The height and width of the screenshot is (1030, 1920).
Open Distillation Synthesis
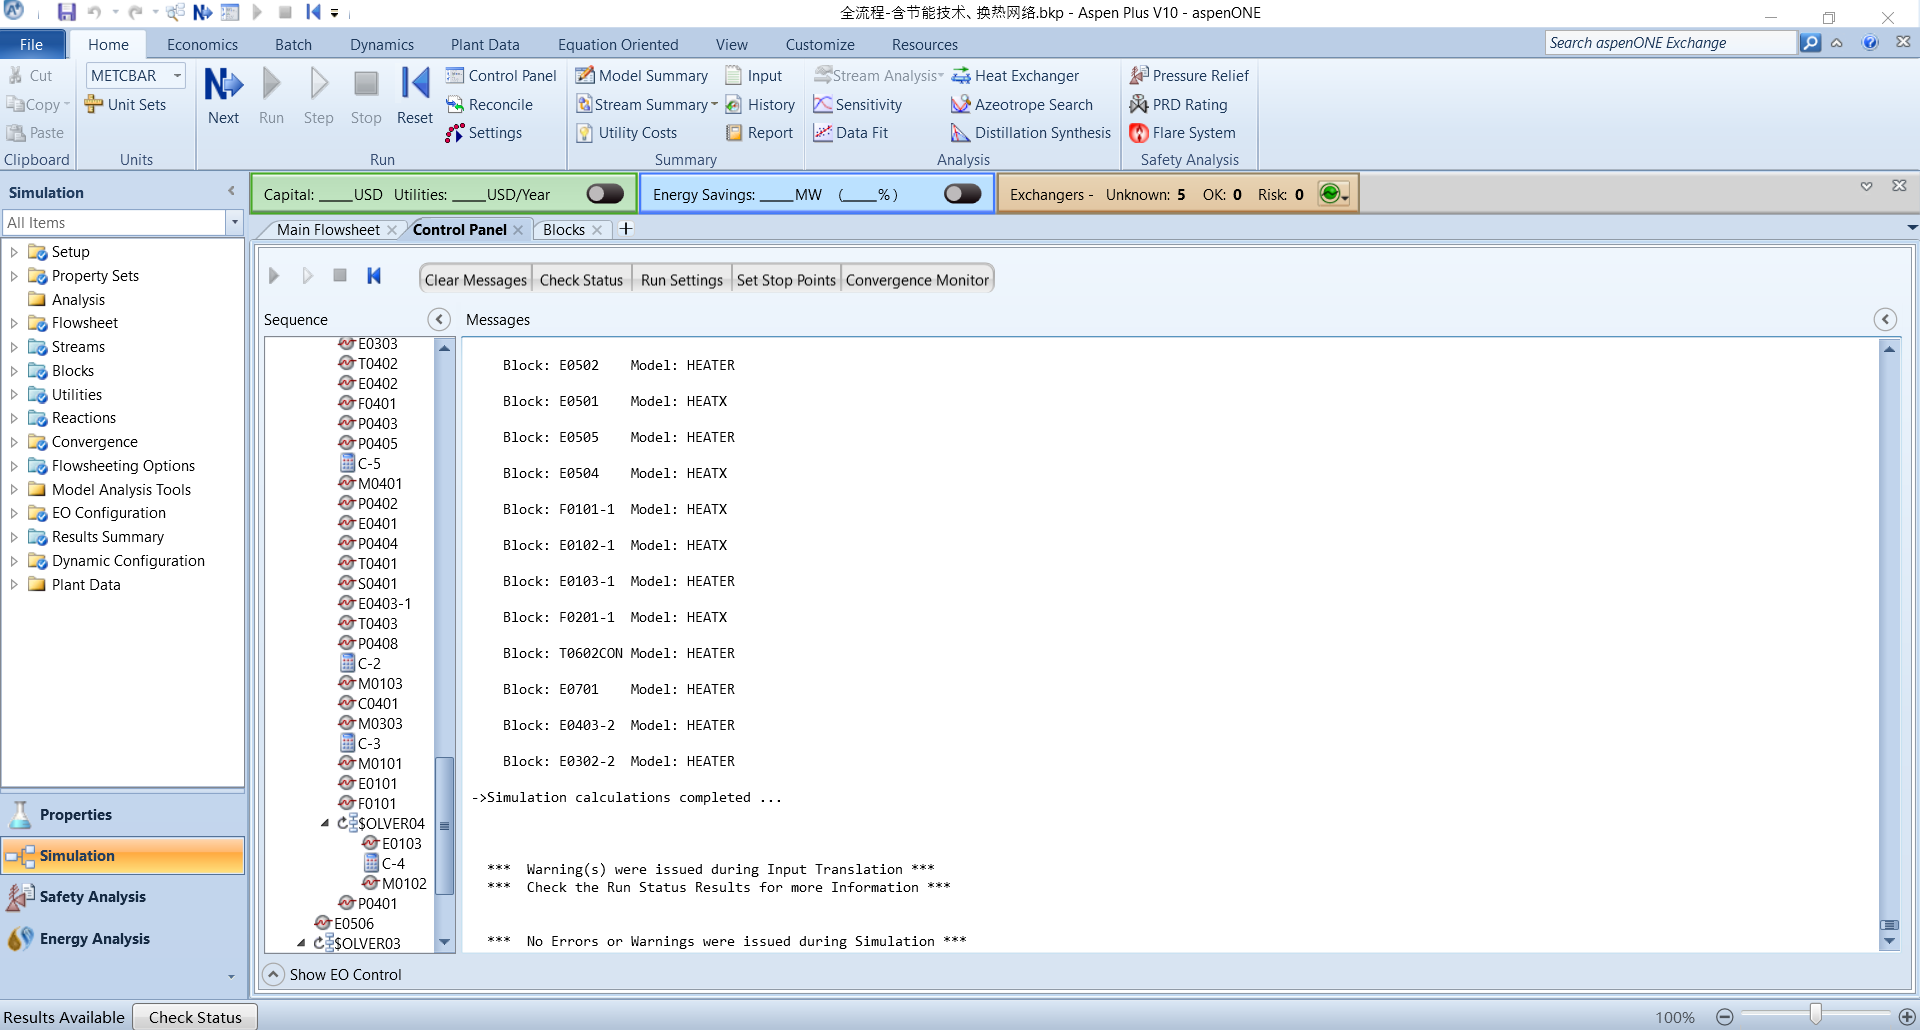[x=1031, y=133]
